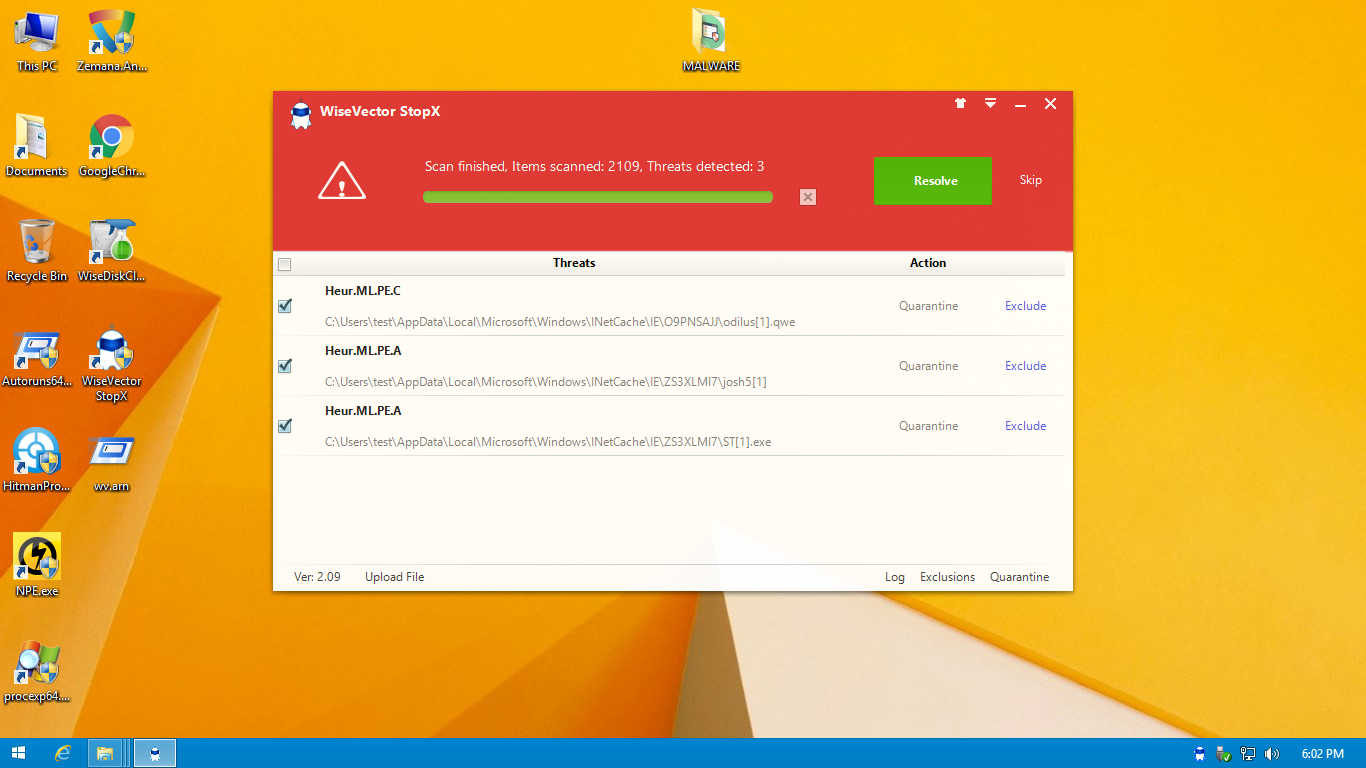
Task: Open the Quarantine list in the footer
Action: (x=1020, y=577)
